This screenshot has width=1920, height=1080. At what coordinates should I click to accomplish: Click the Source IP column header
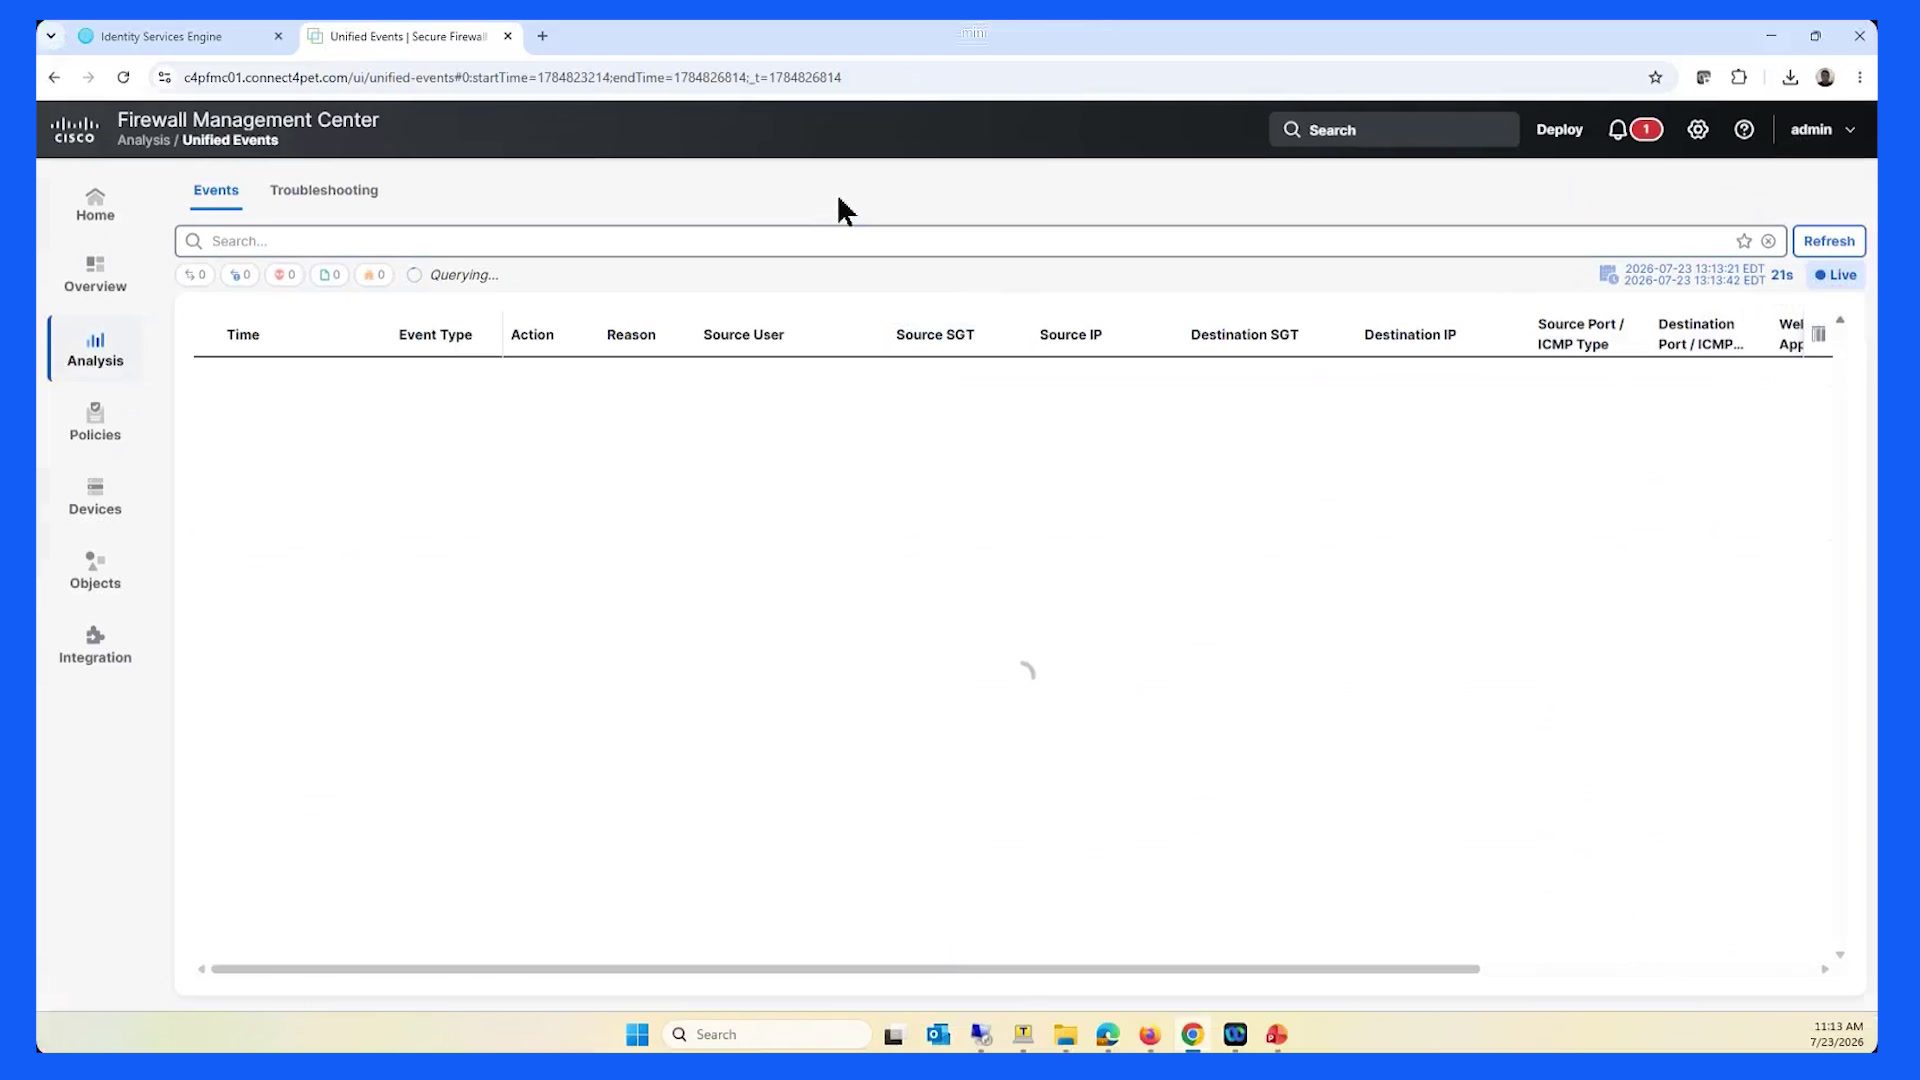coord(1070,335)
